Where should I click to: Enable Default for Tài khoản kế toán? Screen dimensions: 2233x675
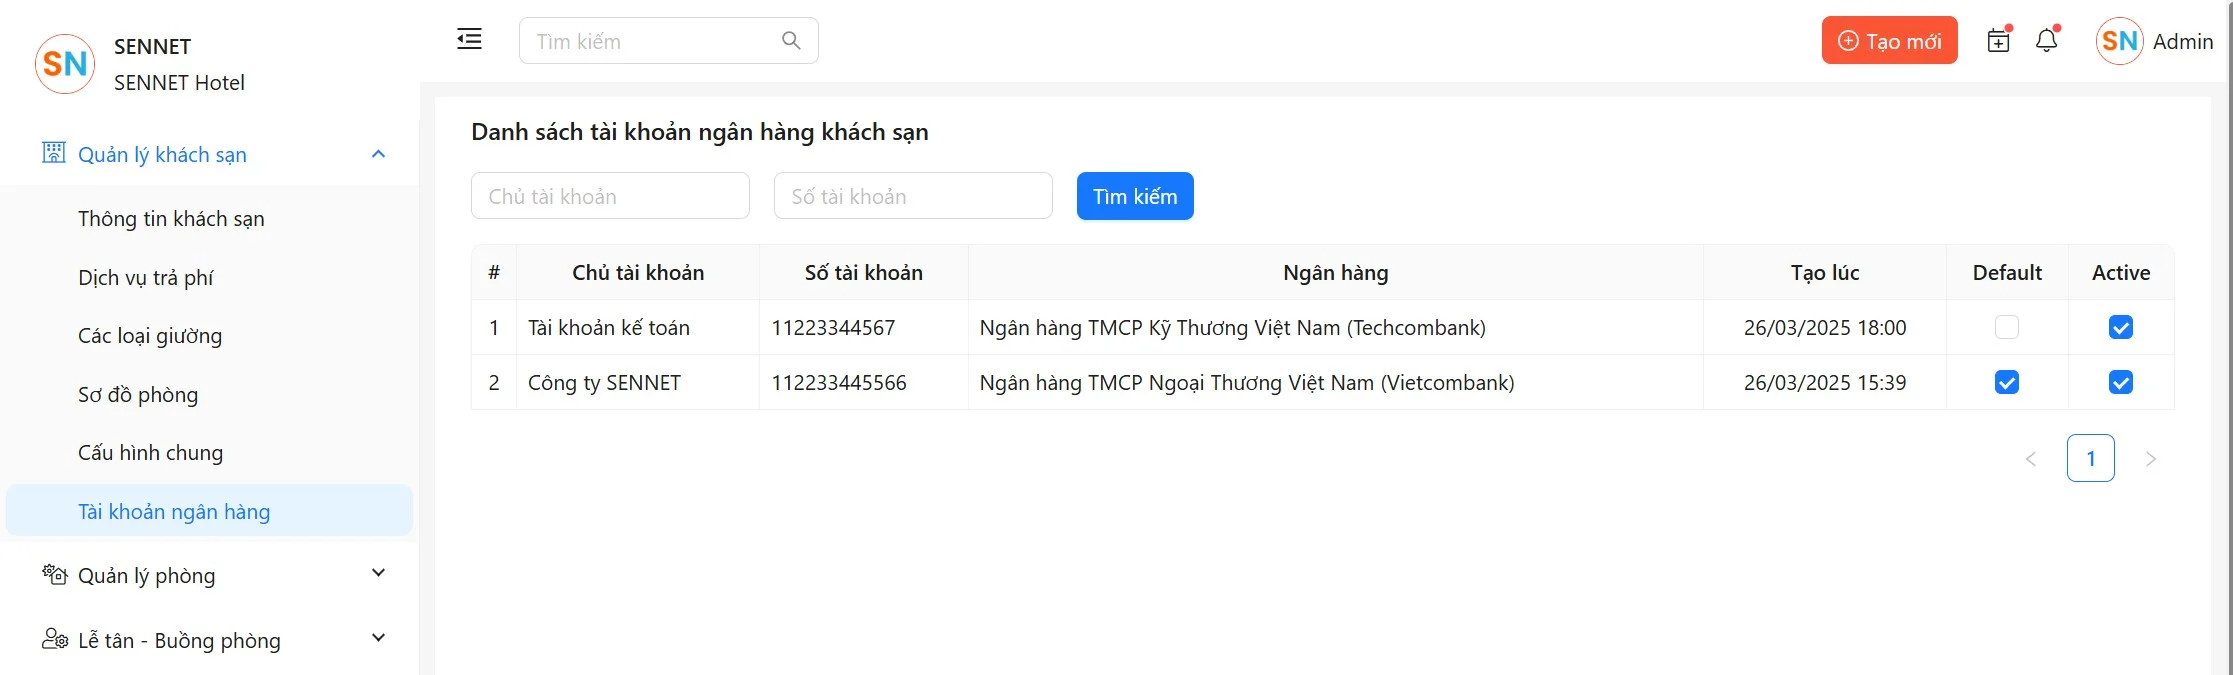coord(2006,328)
